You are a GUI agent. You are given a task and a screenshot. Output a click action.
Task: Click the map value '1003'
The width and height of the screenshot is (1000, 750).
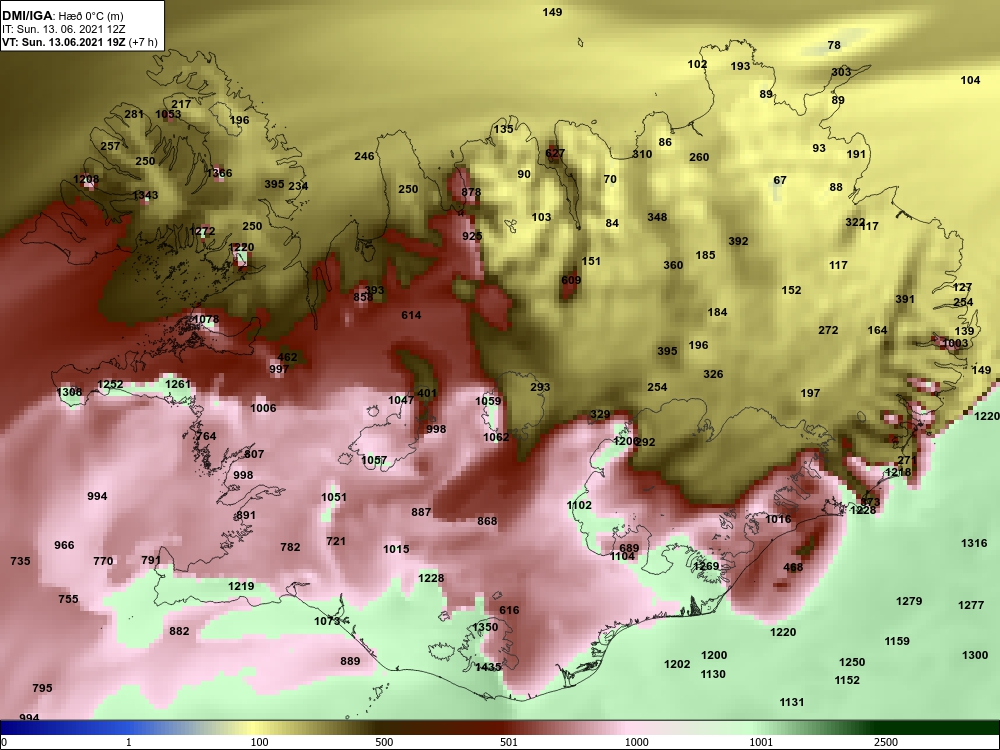tap(955, 343)
